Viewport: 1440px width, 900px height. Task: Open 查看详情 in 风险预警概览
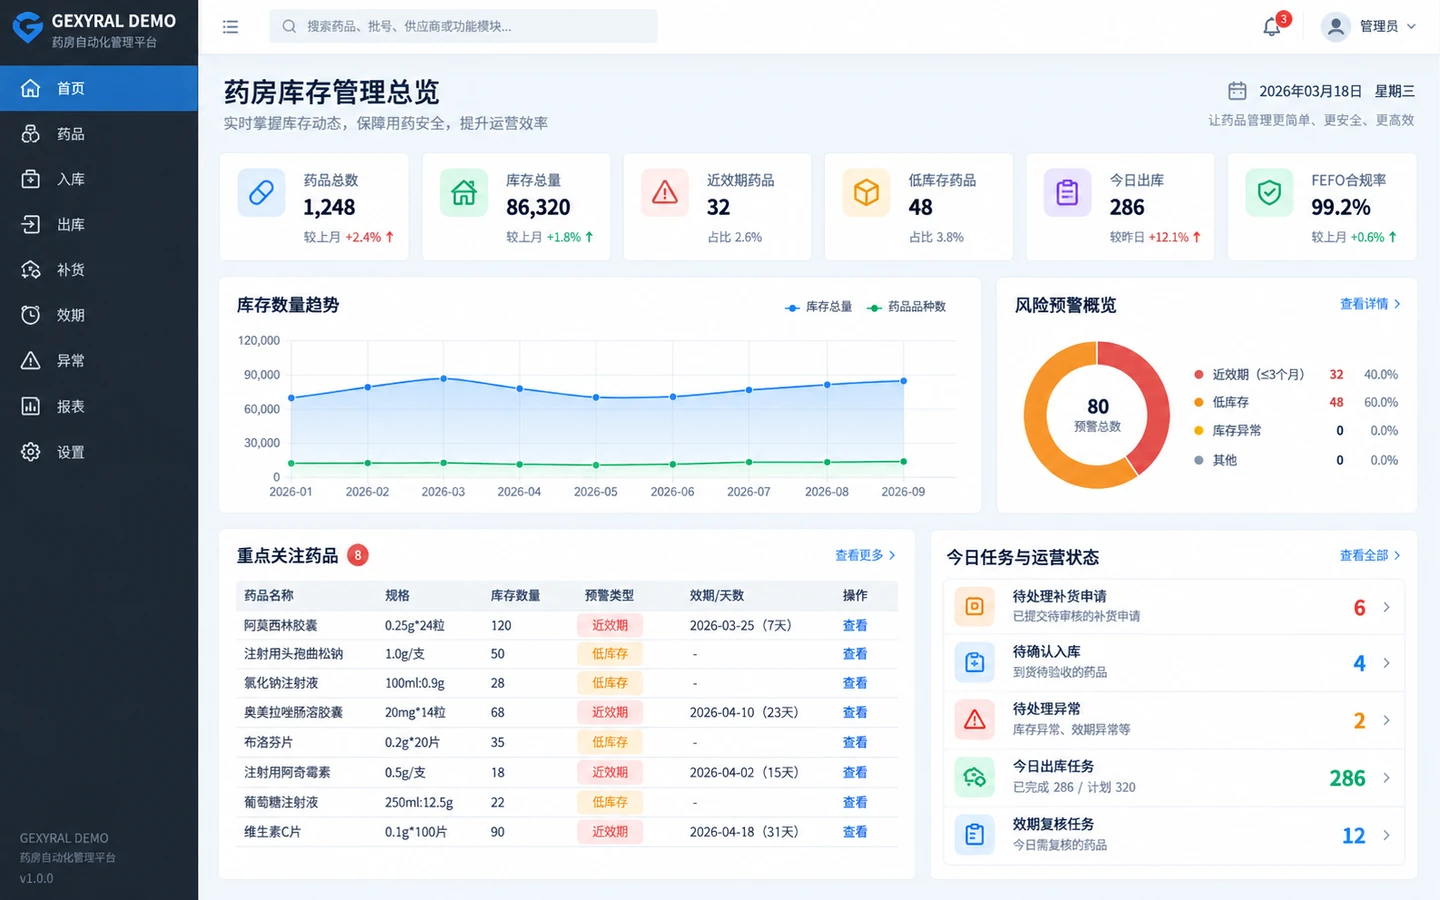tap(1370, 304)
